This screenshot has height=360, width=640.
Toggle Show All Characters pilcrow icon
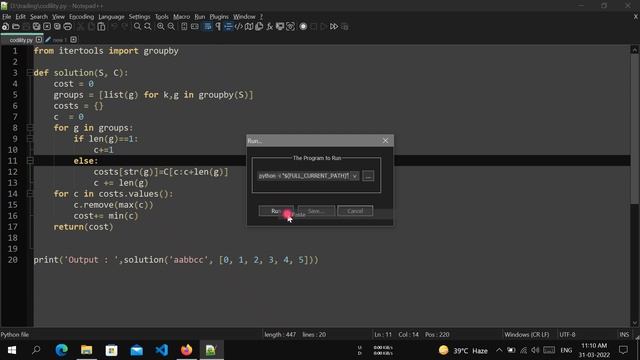click(218, 27)
